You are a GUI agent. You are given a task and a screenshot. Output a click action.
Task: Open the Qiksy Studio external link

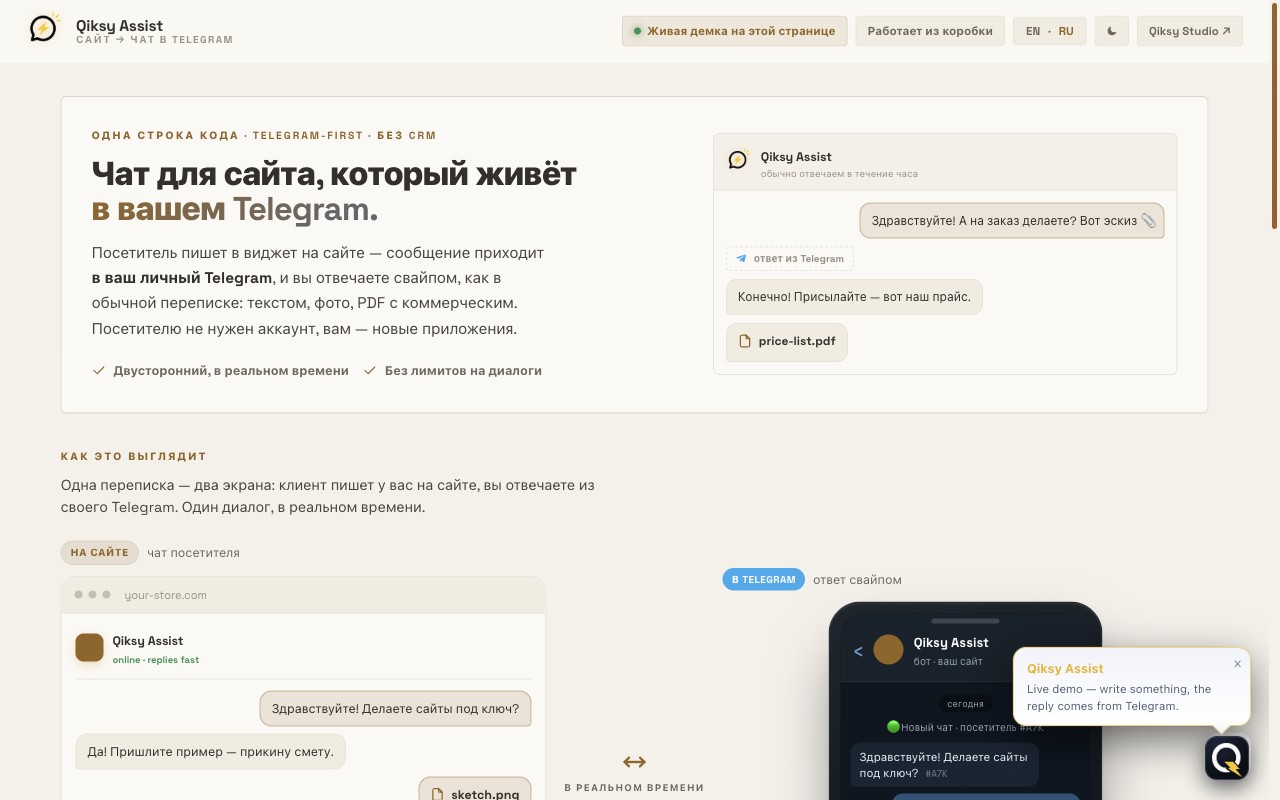click(1190, 31)
